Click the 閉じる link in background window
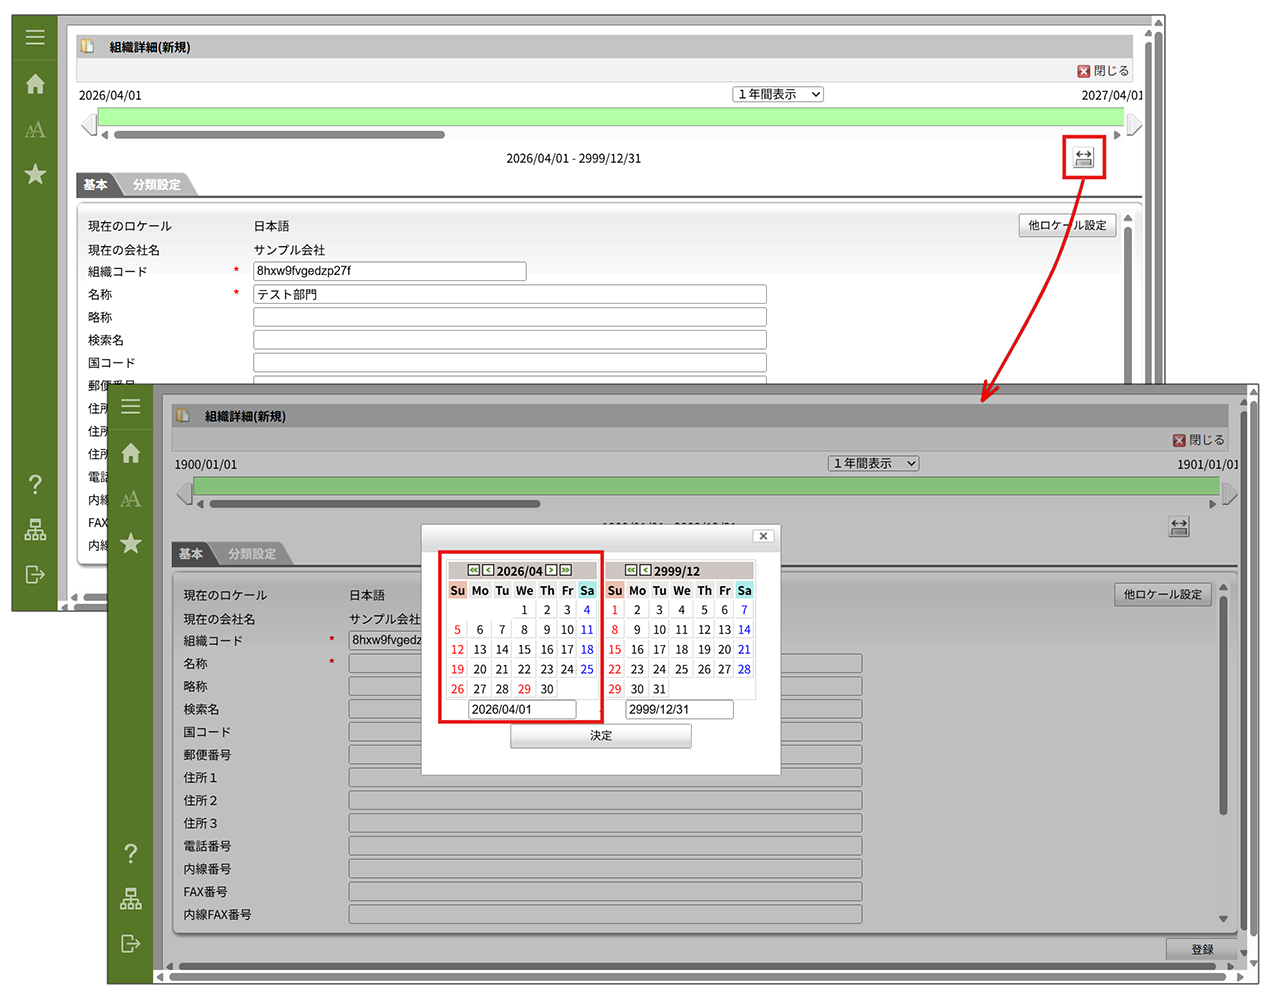1273x1000 pixels. point(1104,71)
